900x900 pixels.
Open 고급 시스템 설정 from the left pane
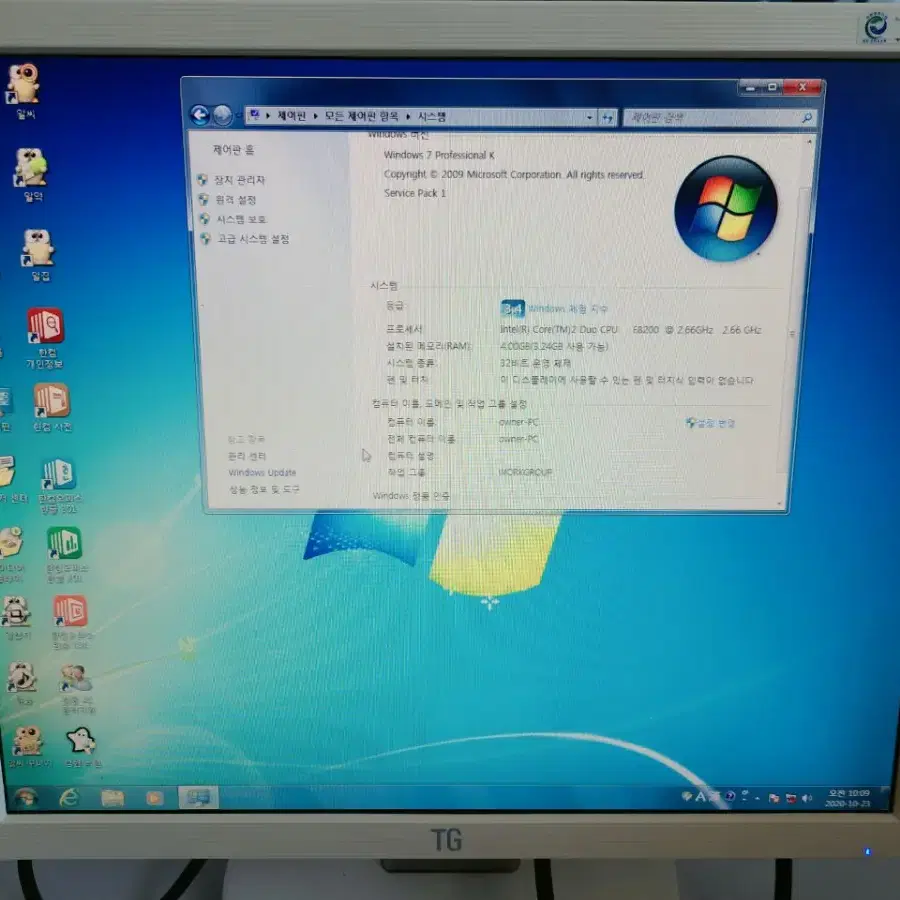tap(253, 239)
